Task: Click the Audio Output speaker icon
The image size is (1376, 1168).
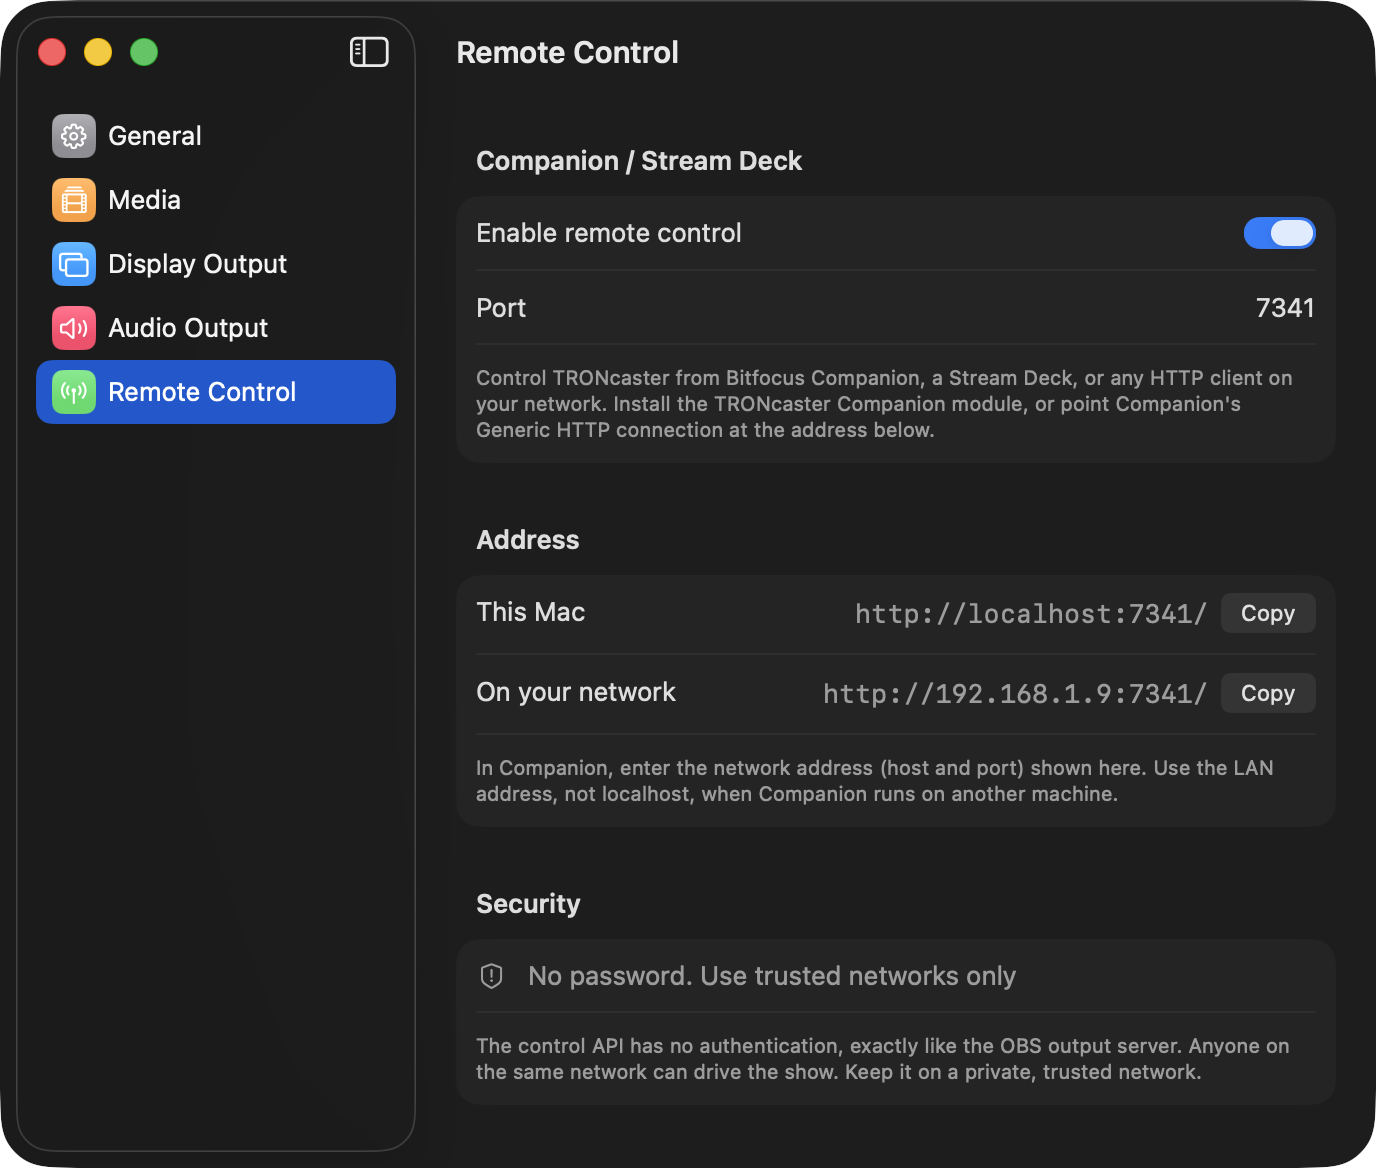Action: coord(74,328)
